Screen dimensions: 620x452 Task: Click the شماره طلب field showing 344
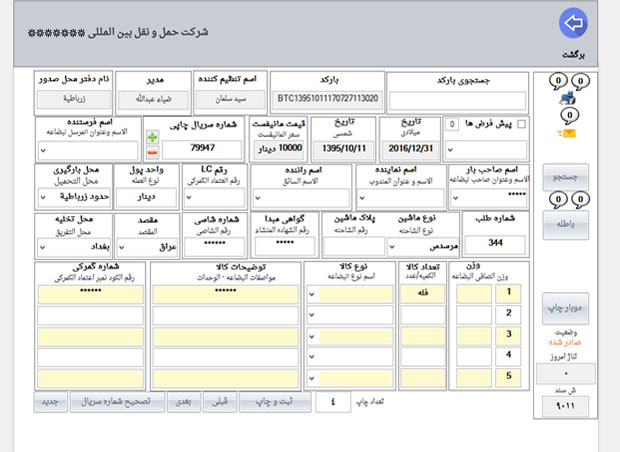pyautogui.click(x=495, y=244)
